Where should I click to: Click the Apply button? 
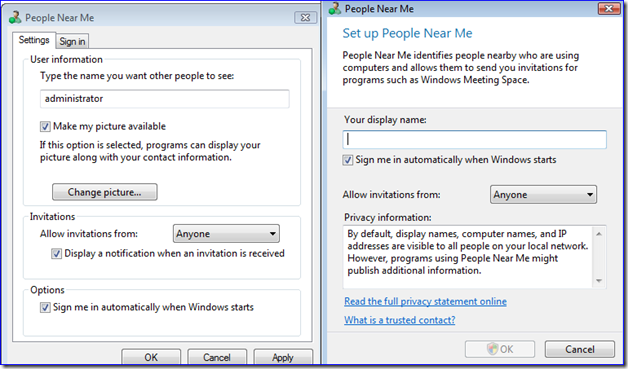(283, 357)
